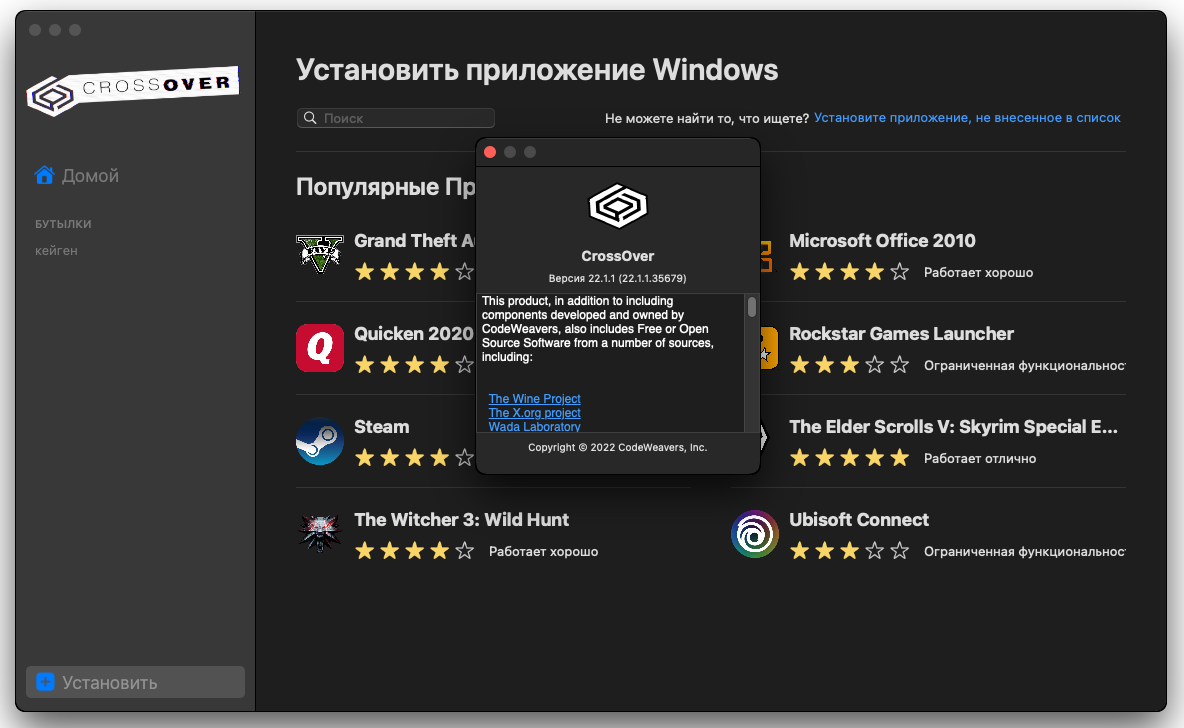The height and width of the screenshot is (728, 1184).
Task: Open the Ubisoft Connect swirl icon
Action: coord(754,533)
